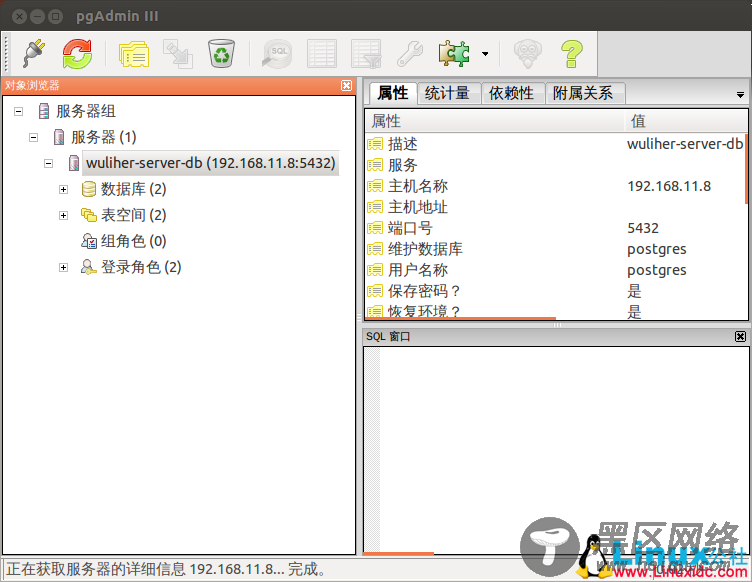
Task: Select the 描述 property row
Action: coord(556,144)
